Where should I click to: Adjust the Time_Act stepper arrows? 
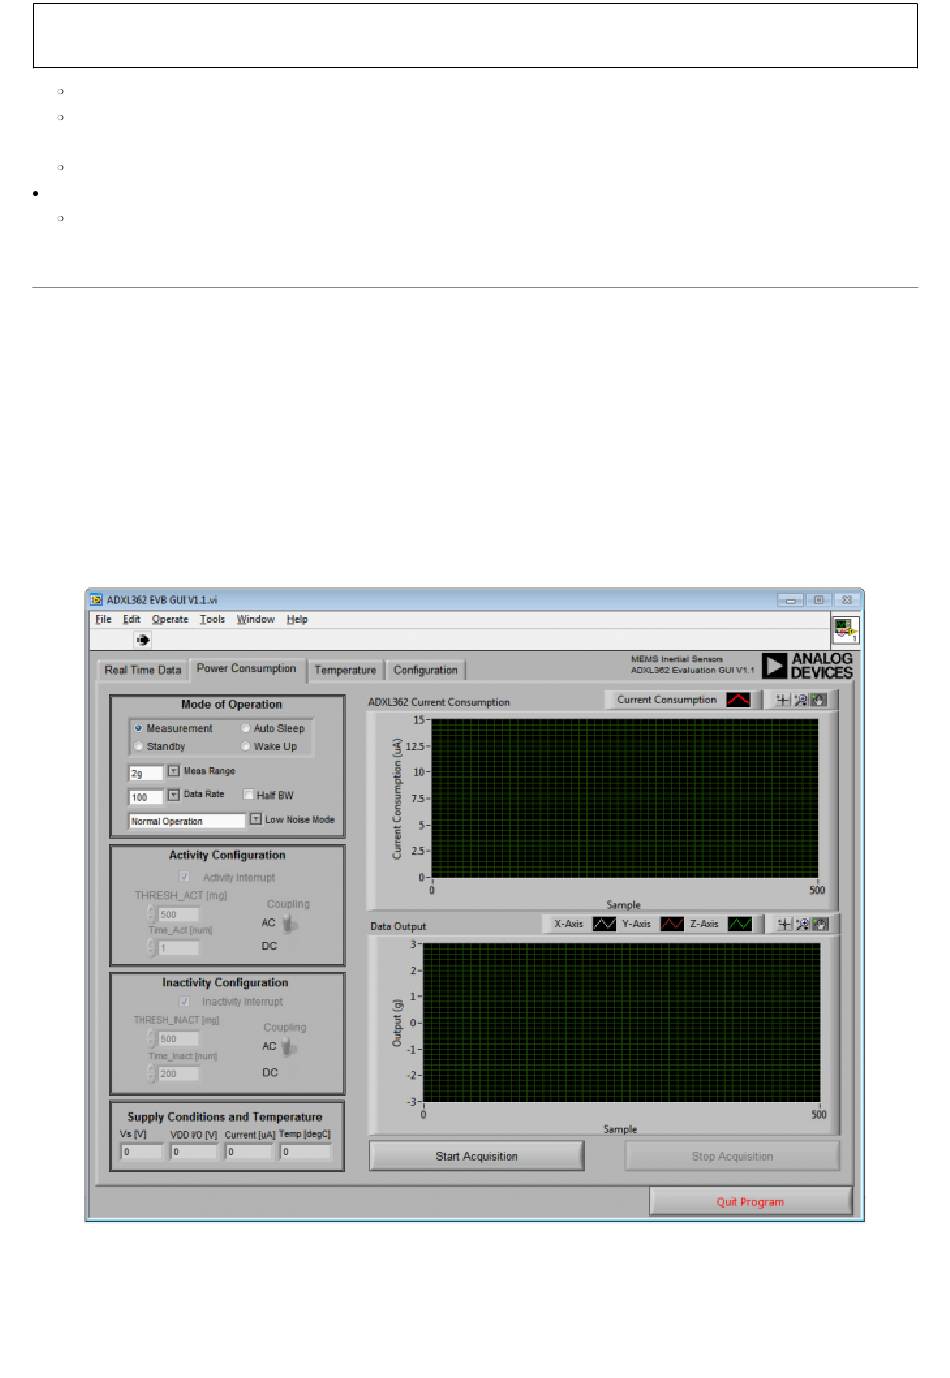152,948
